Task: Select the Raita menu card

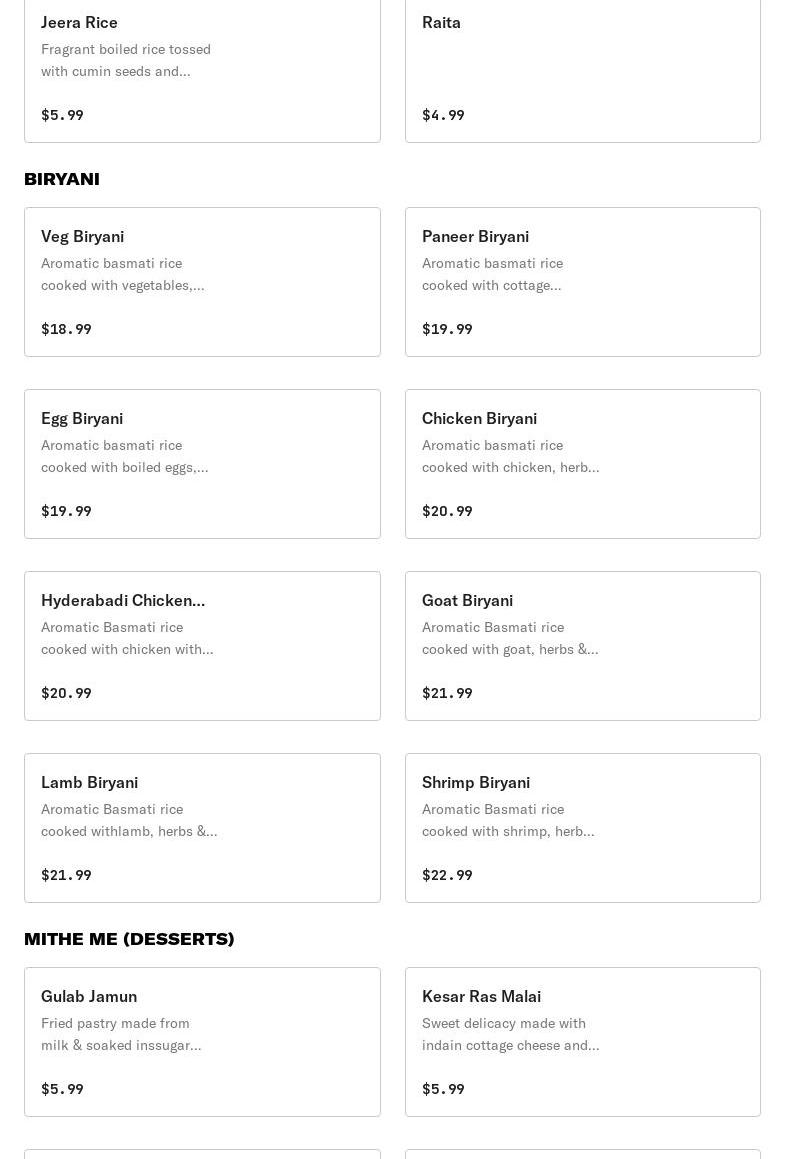Action: coord(582,68)
